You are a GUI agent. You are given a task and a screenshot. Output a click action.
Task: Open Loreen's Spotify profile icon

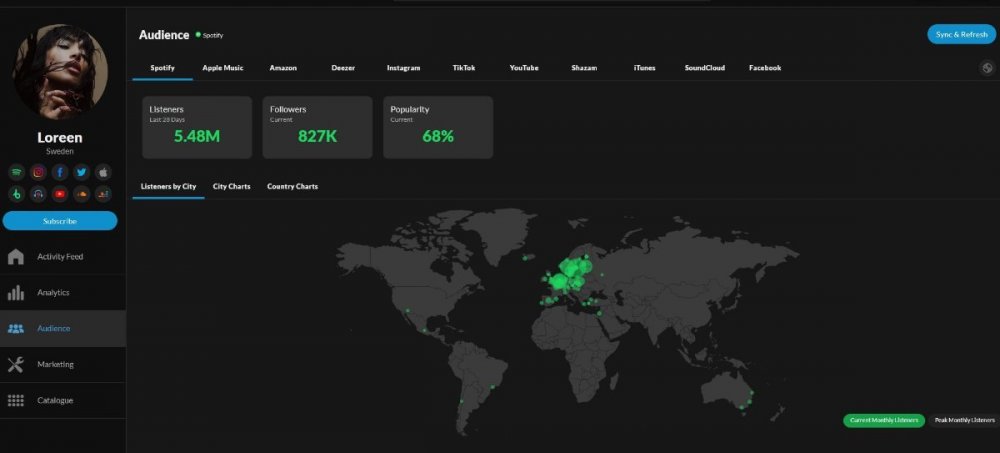[16, 172]
